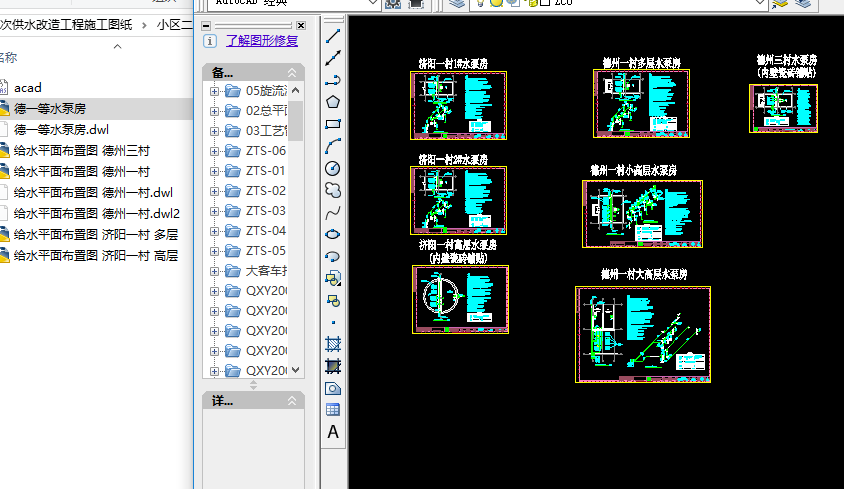Select the Construction Line tool

click(333, 58)
